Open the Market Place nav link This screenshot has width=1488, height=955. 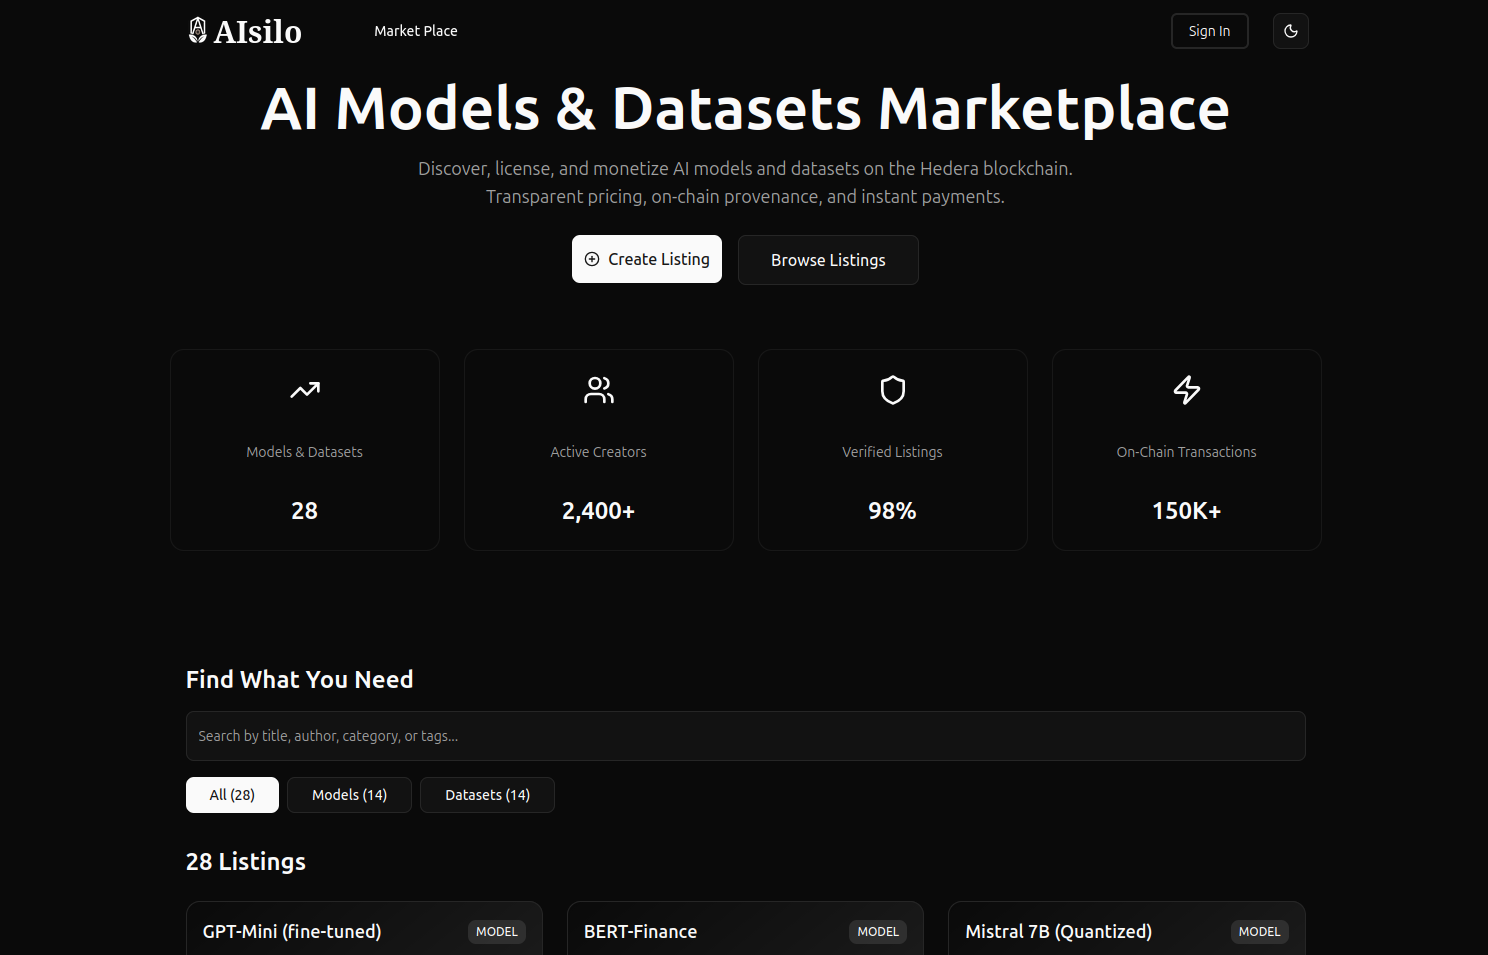[x=415, y=31]
